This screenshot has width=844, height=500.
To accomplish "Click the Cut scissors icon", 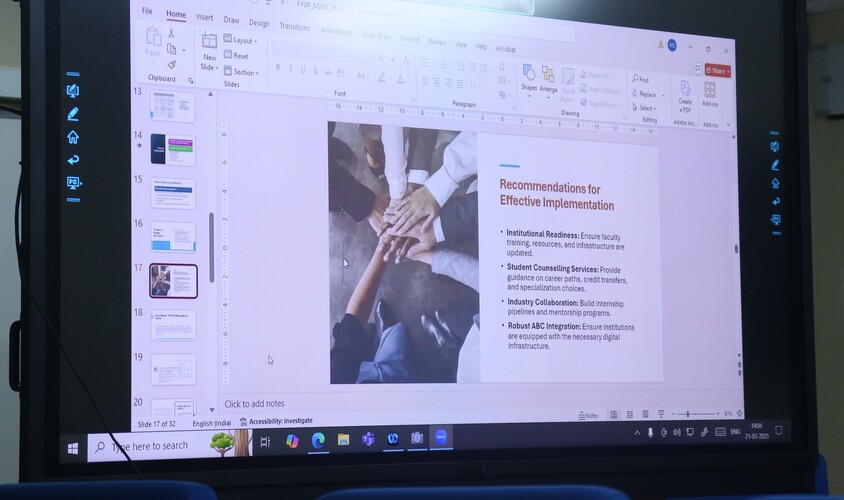I will coord(171,33).
